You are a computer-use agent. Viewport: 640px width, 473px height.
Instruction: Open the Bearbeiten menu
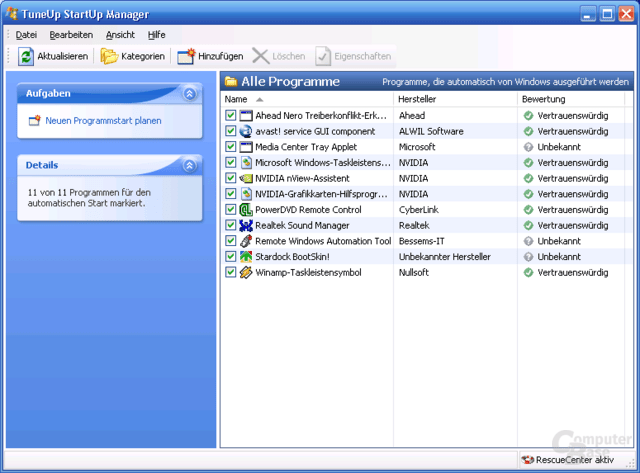[x=71, y=35]
